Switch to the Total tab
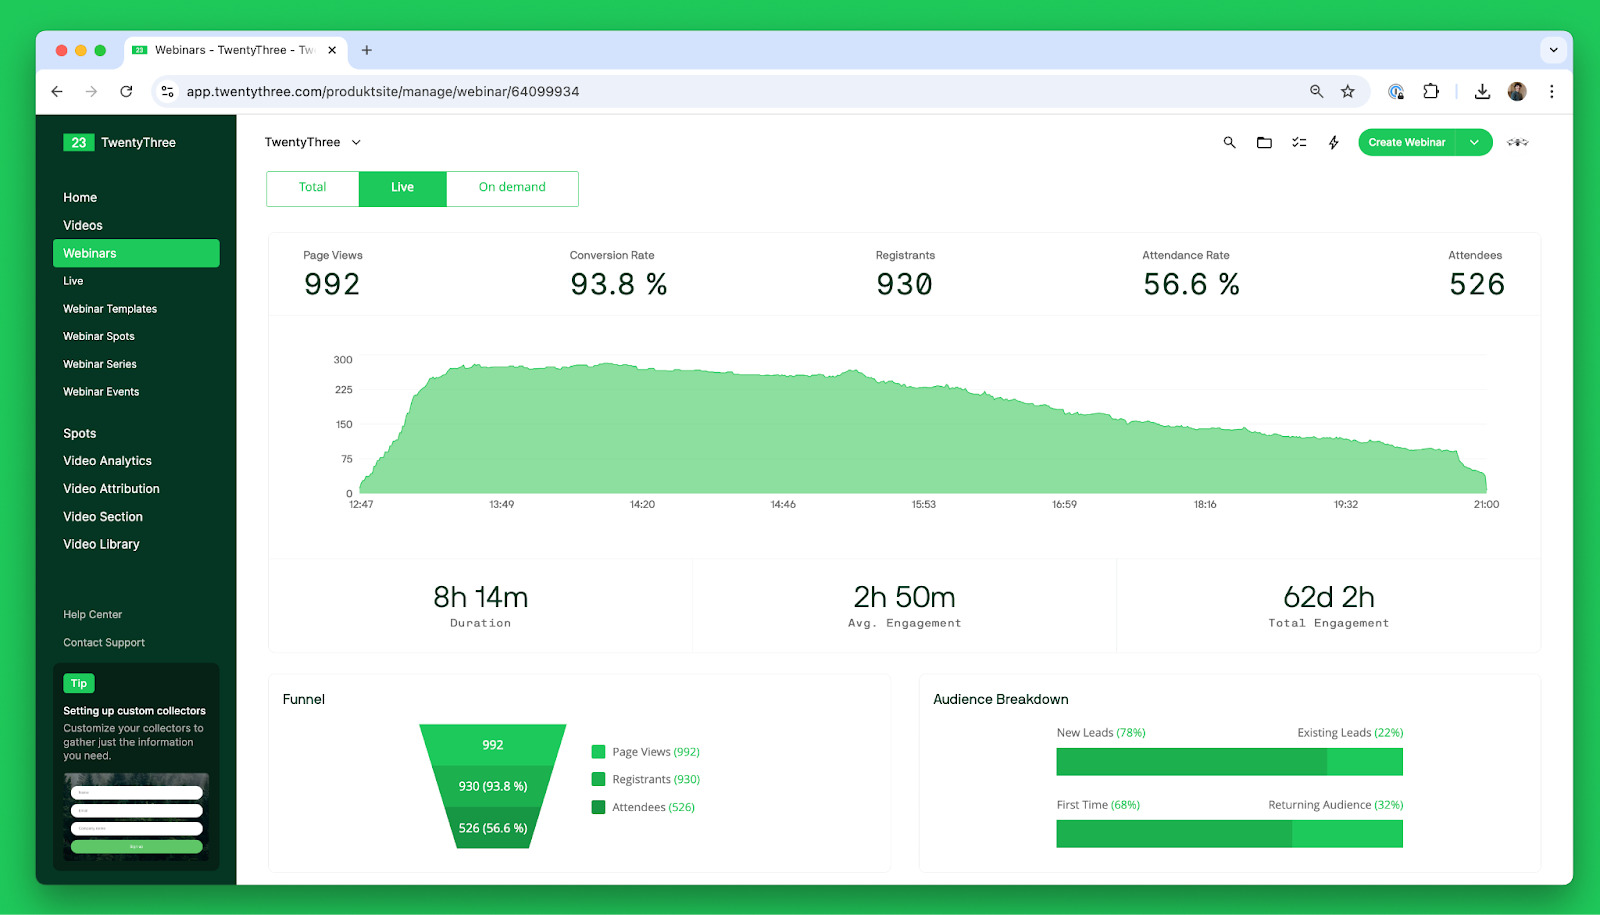The width and height of the screenshot is (1600, 915). click(312, 188)
